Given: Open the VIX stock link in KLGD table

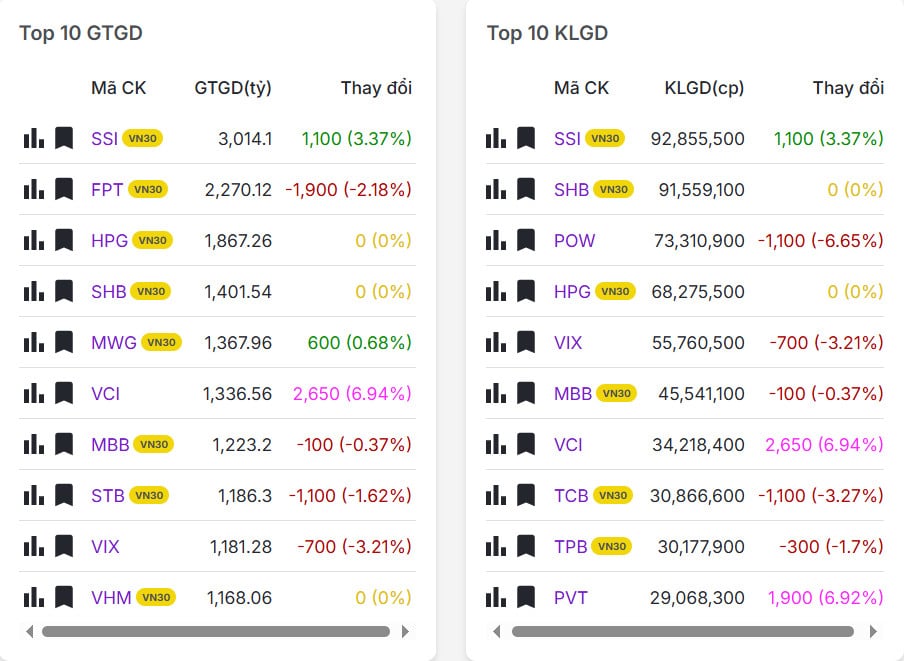Looking at the screenshot, I should tap(568, 342).
